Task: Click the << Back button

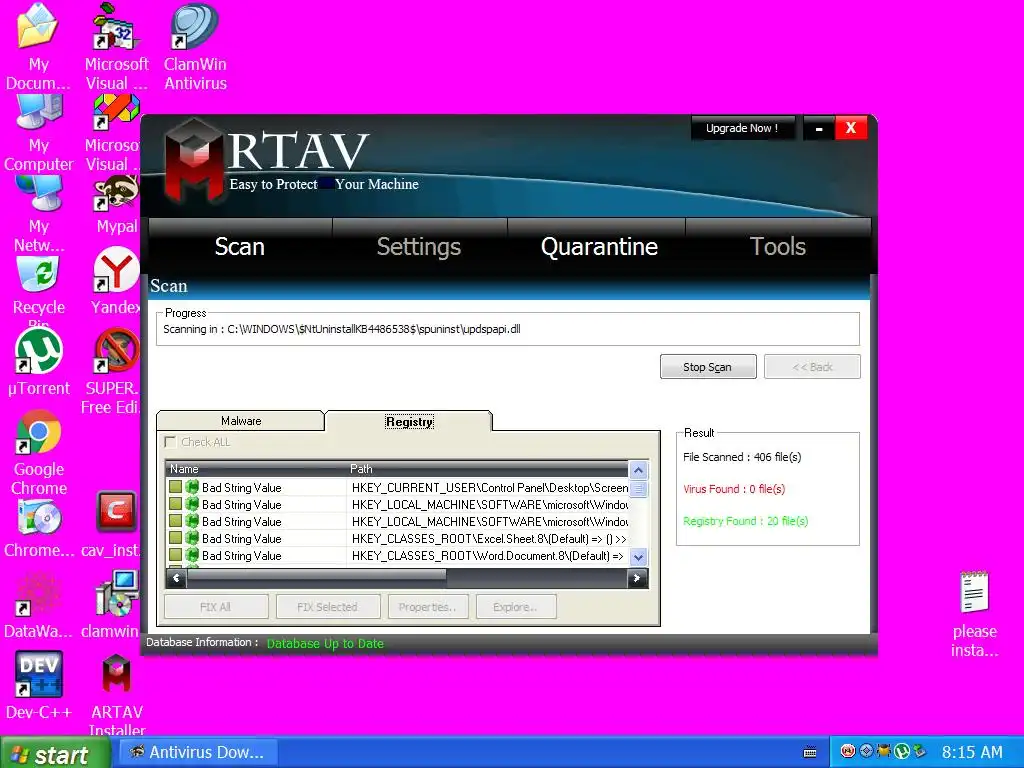Action: click(812, 366)
